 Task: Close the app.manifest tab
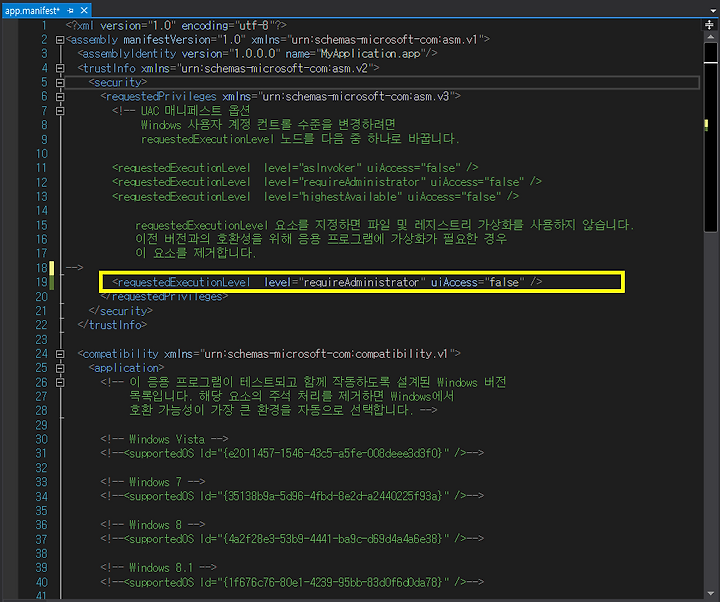[84, 10]
